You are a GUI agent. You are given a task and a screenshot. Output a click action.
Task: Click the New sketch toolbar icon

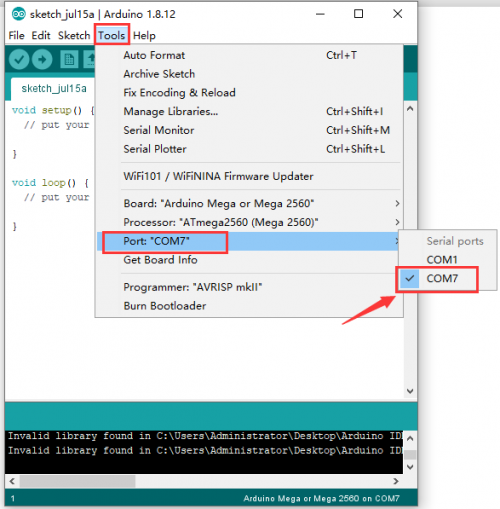point(69,59)
